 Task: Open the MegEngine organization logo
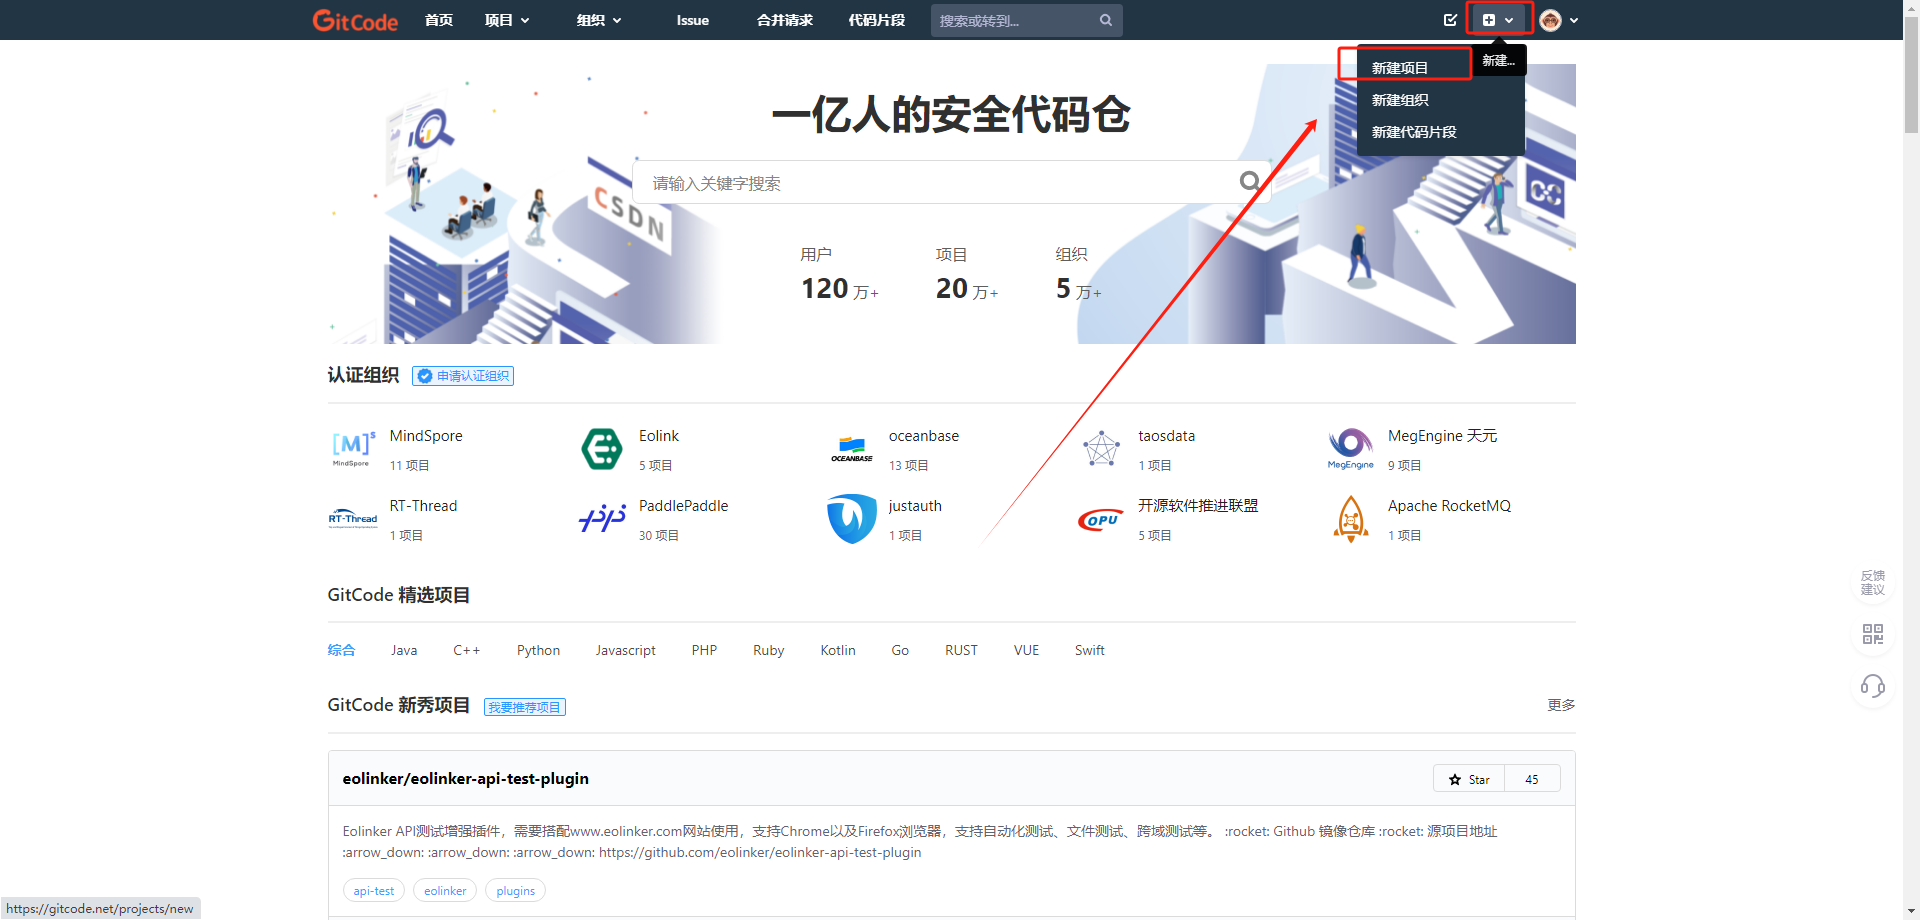click(x=1351, y=449)
